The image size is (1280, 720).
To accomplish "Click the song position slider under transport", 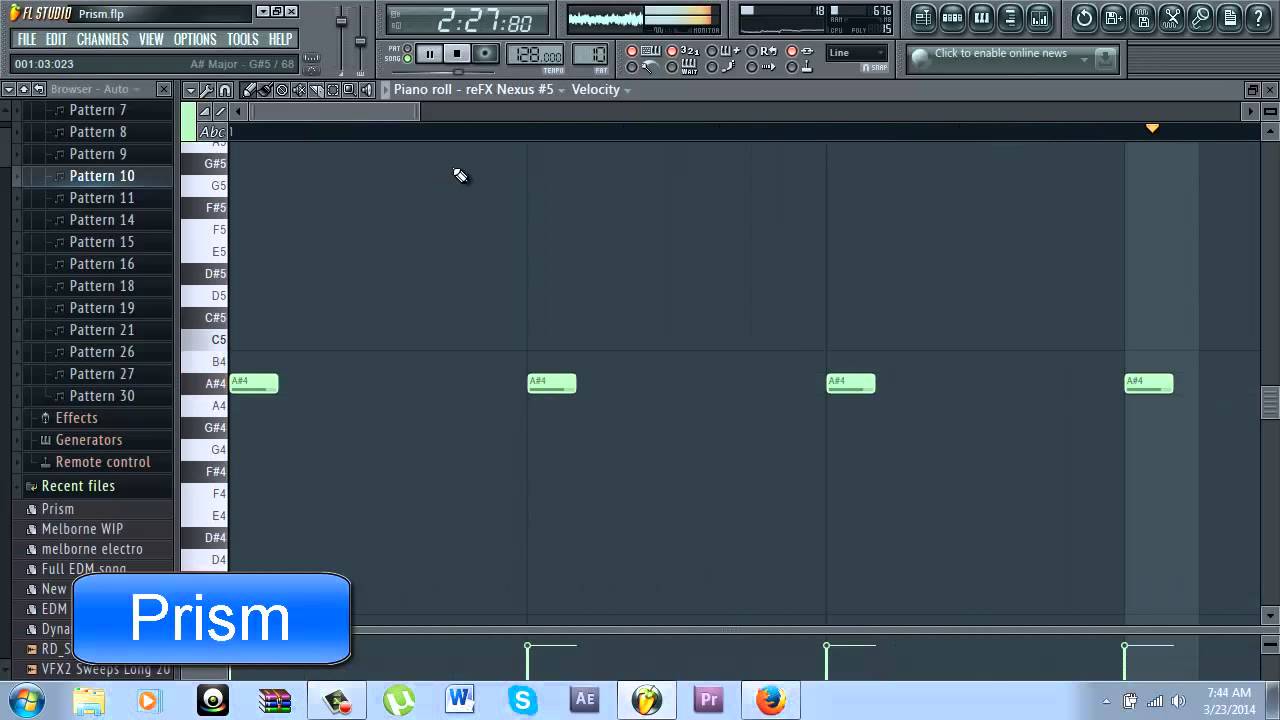I will pos(444,72).
